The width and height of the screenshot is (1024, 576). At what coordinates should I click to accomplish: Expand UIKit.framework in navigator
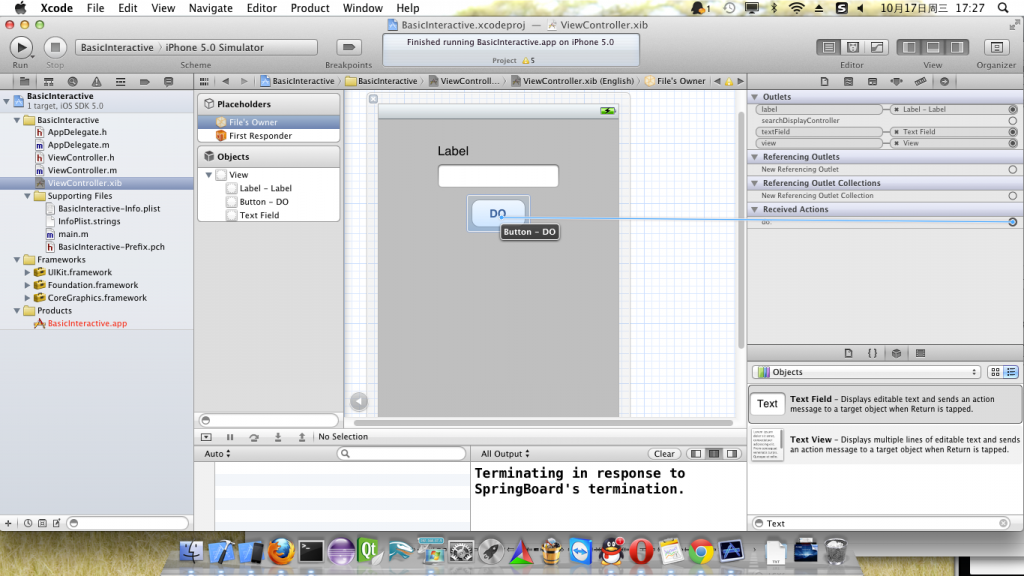tap(27, 272)
